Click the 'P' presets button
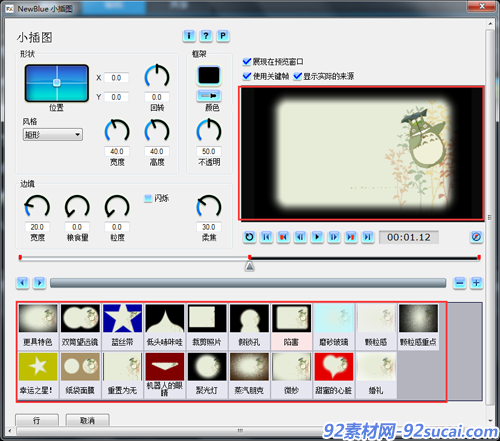This screenshot has height=441, width=500. pyautogui.click(x=223, y=36)
